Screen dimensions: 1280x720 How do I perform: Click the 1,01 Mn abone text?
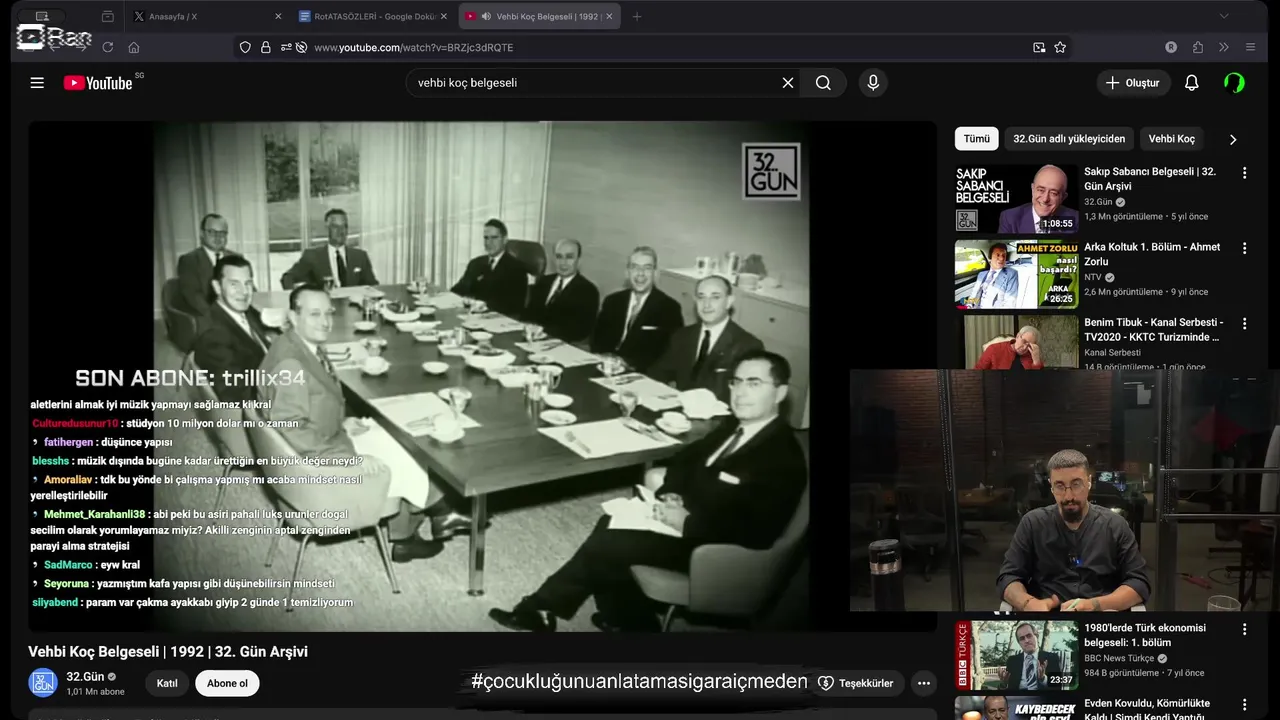pyautogui.click(x=95, y=691)
